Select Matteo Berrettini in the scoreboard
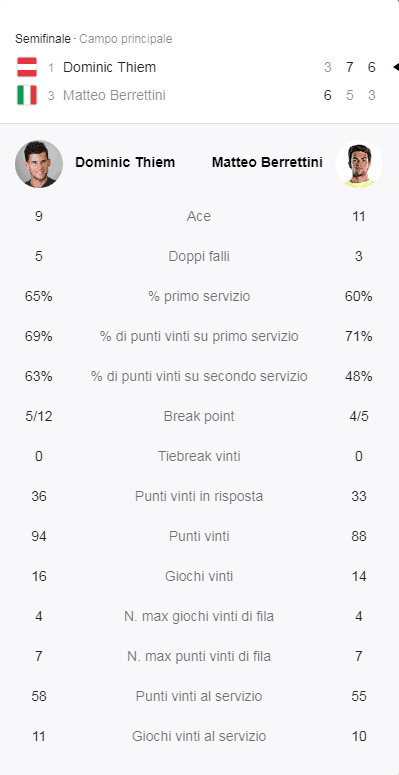 [x=114, y=95]
